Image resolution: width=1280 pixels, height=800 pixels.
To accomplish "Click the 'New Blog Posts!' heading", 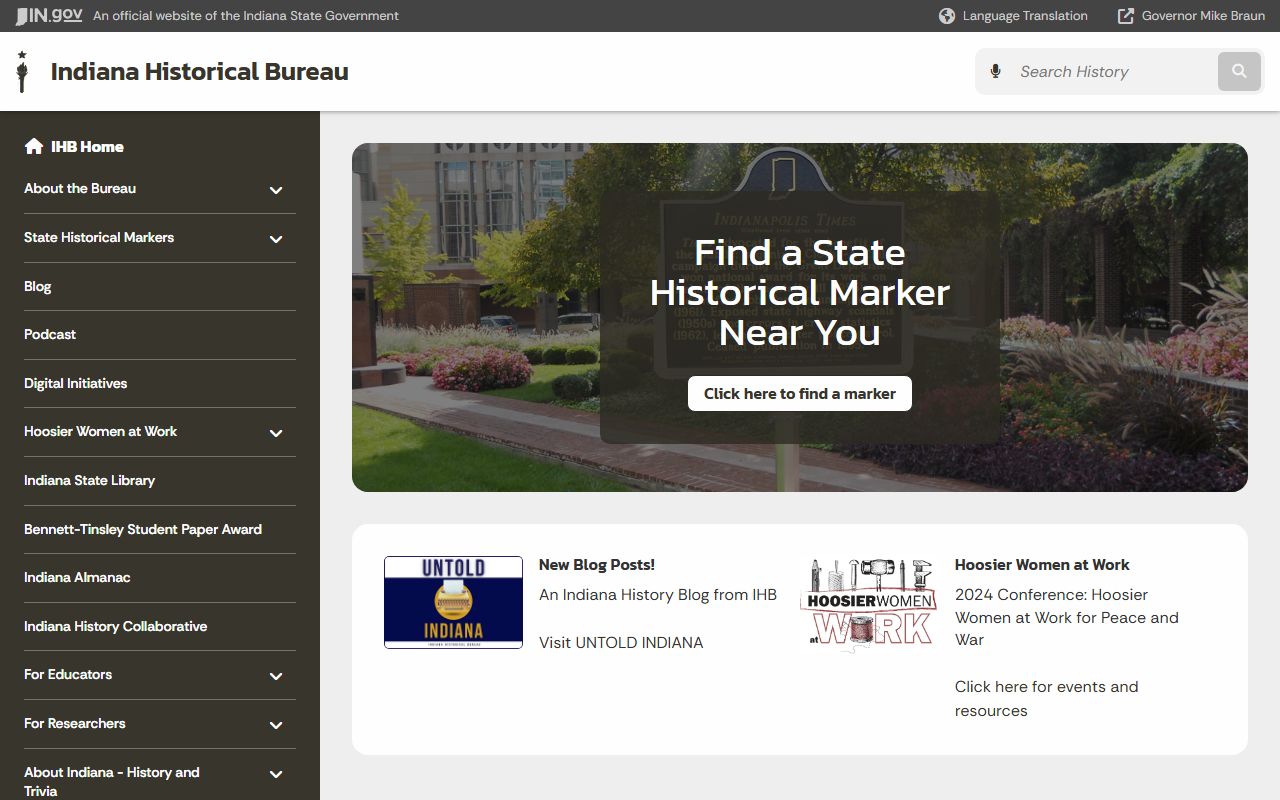I will tap(597, 564).
